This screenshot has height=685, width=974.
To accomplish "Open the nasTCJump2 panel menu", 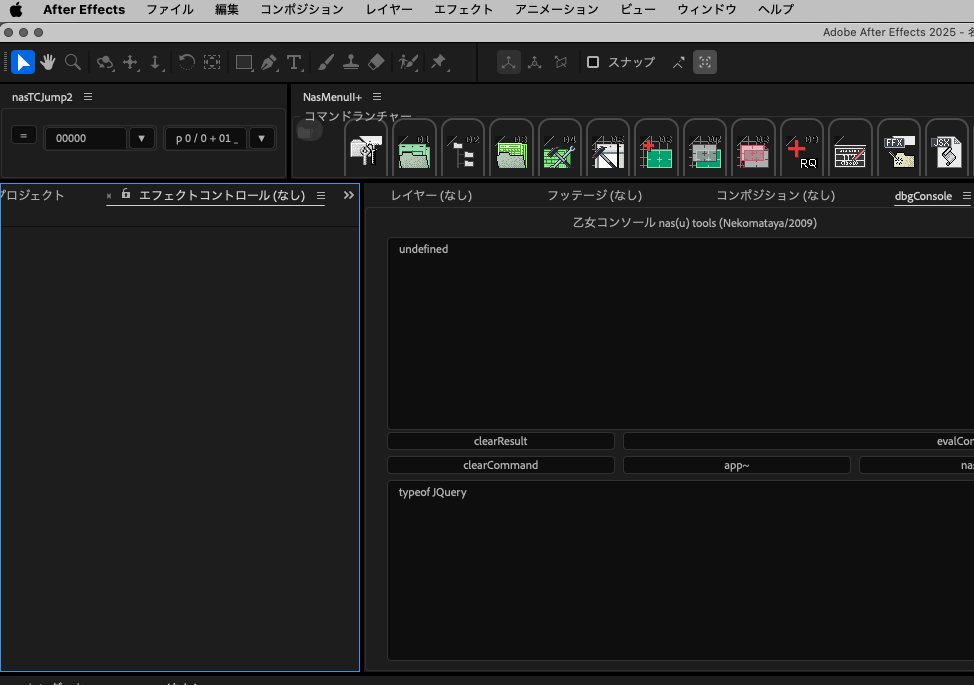I will (x=88, y=97).
